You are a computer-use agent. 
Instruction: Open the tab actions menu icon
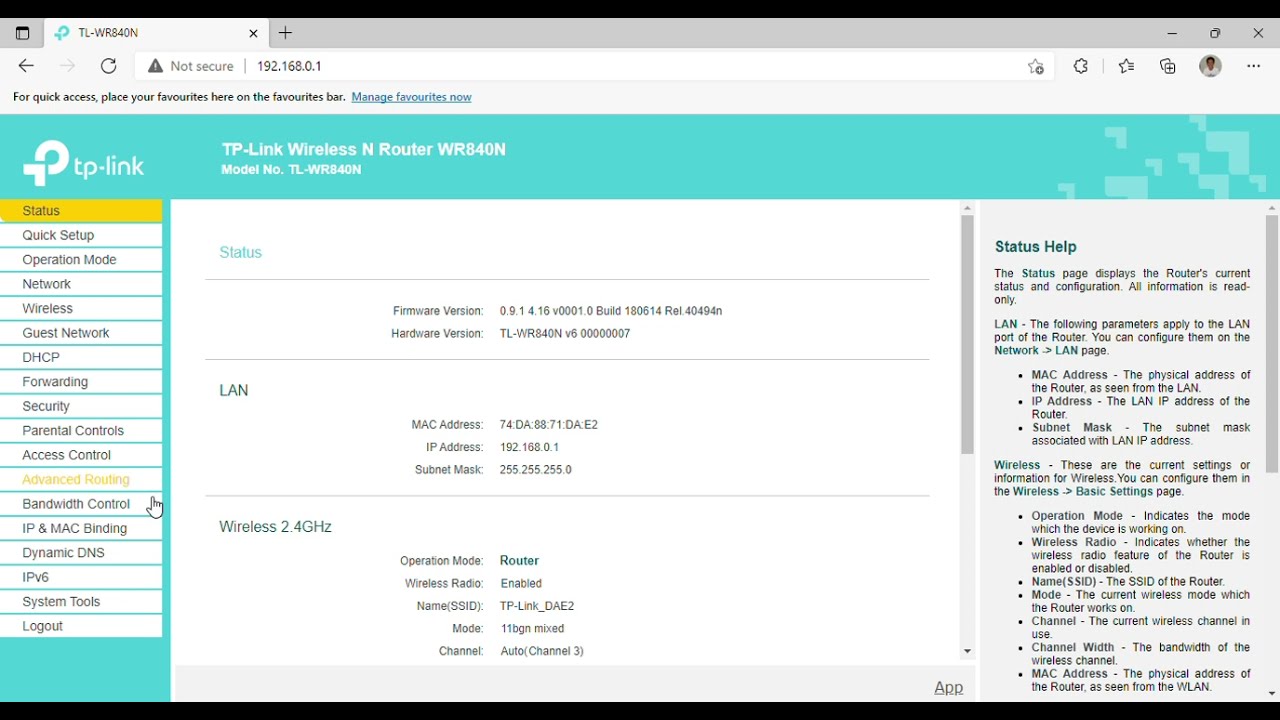[x=22, y=33]
